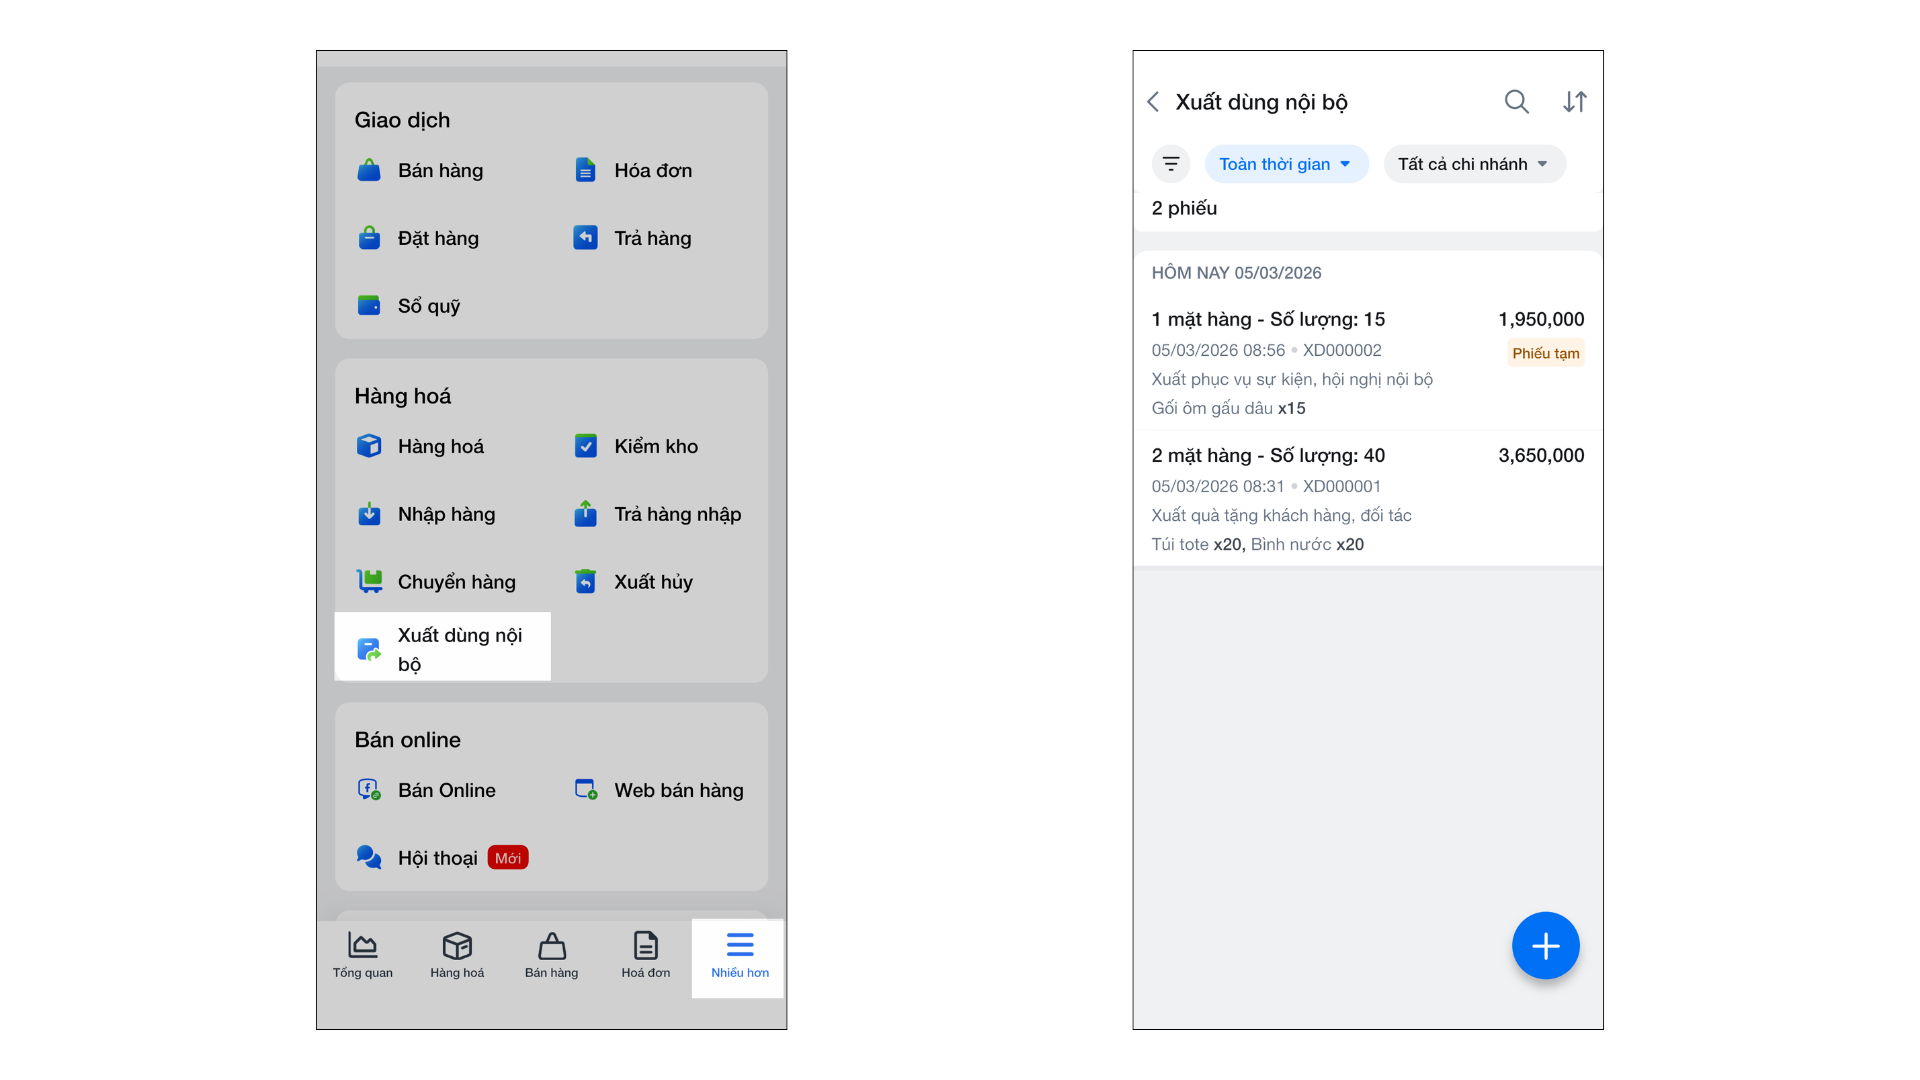Open slip XD000001 entry
The image size is (1920, 1080).
[1366, 499]
